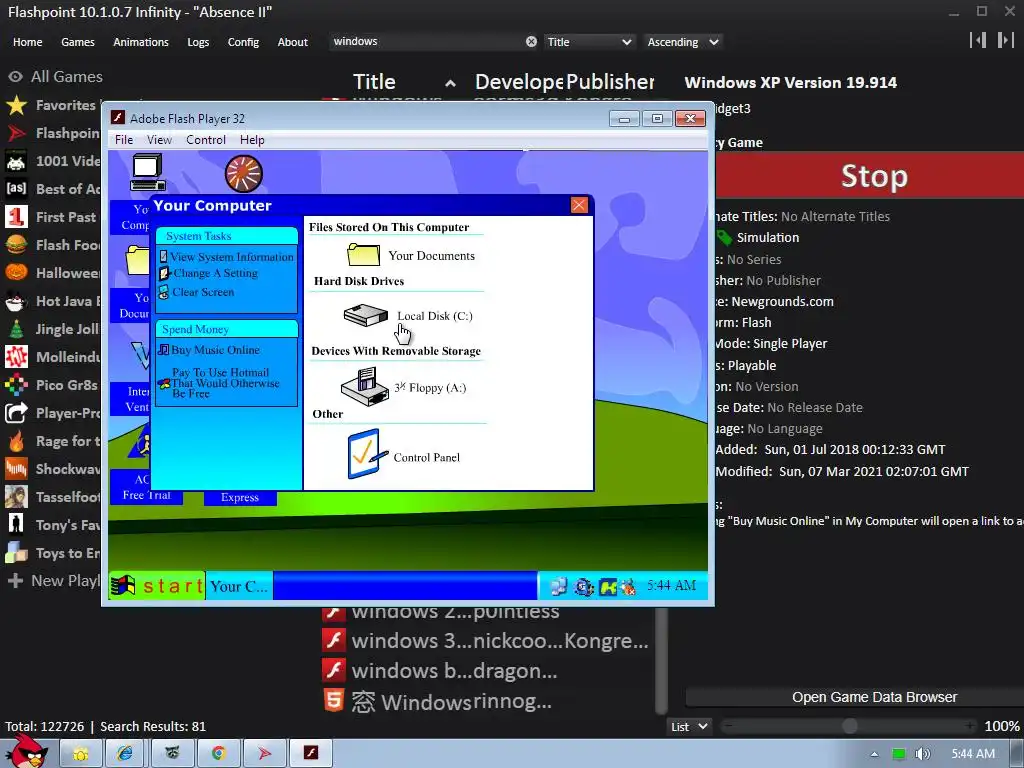The image size is (1024, 768).
Task: Toggle the left sidebar visibility icon
Action: (978, 40)
